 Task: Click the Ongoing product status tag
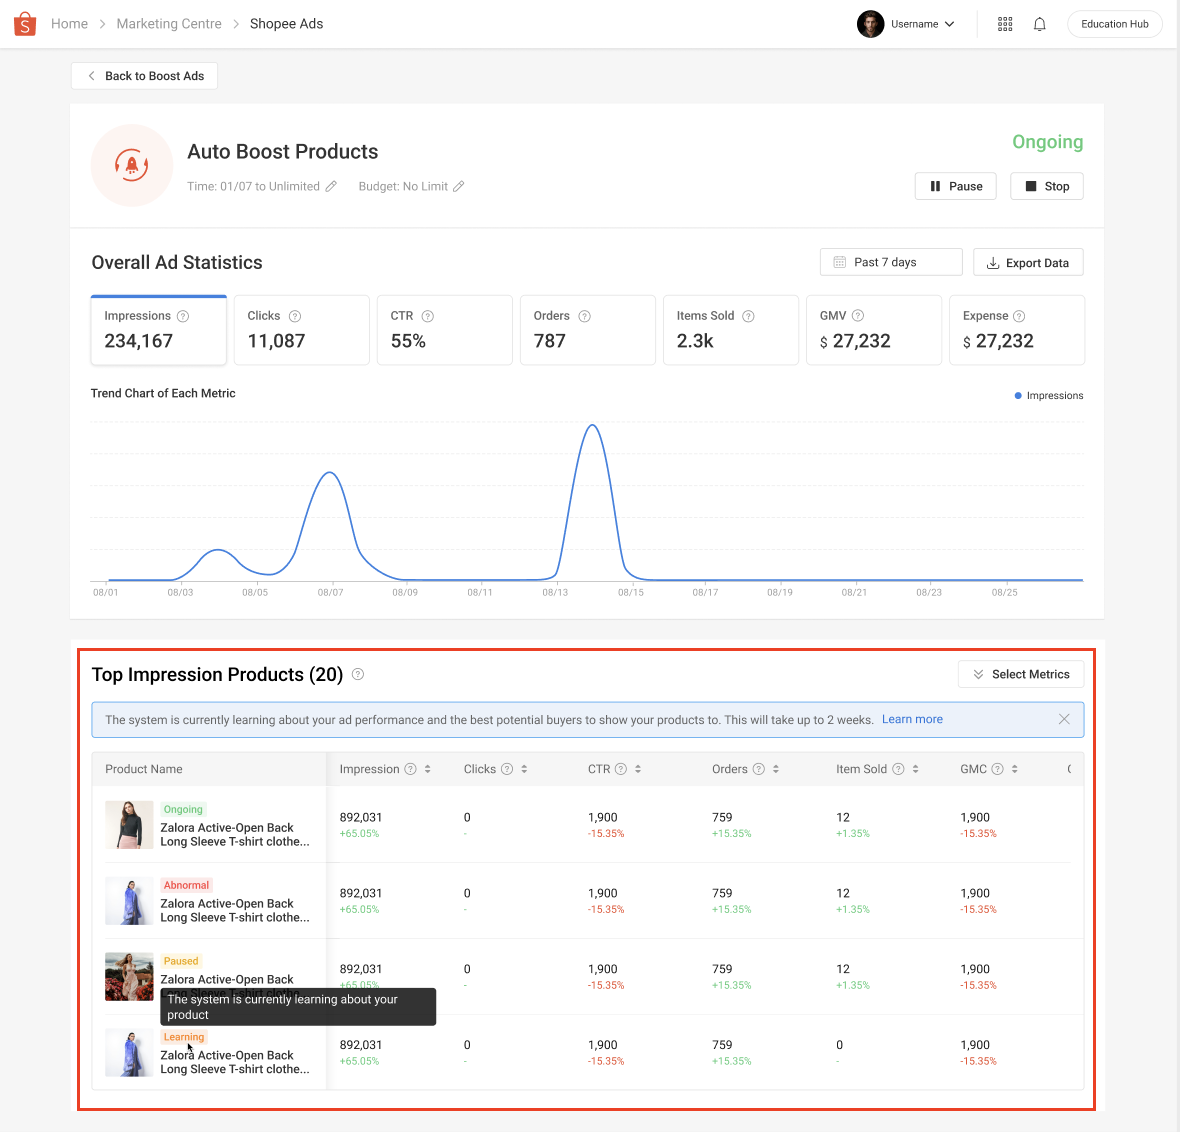point(183,809)
